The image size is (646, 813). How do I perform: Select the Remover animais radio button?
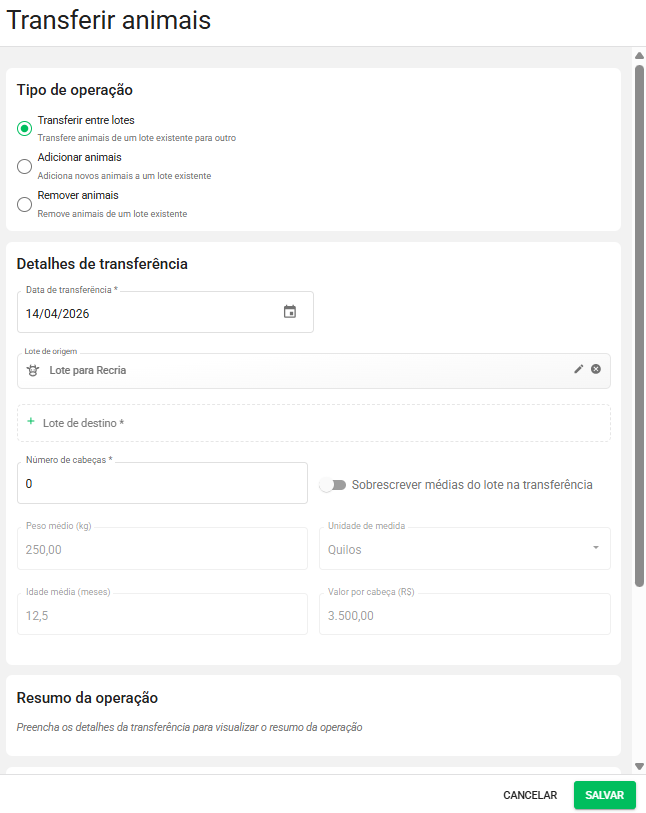[x=25, y=204]
